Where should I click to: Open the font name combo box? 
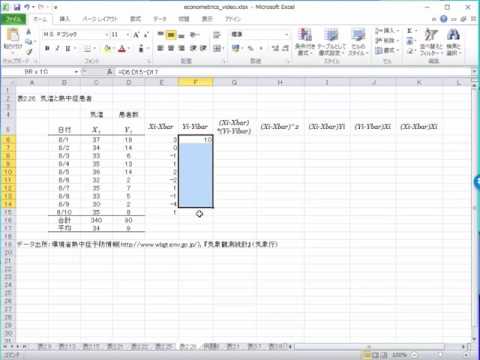coord(76,35)
